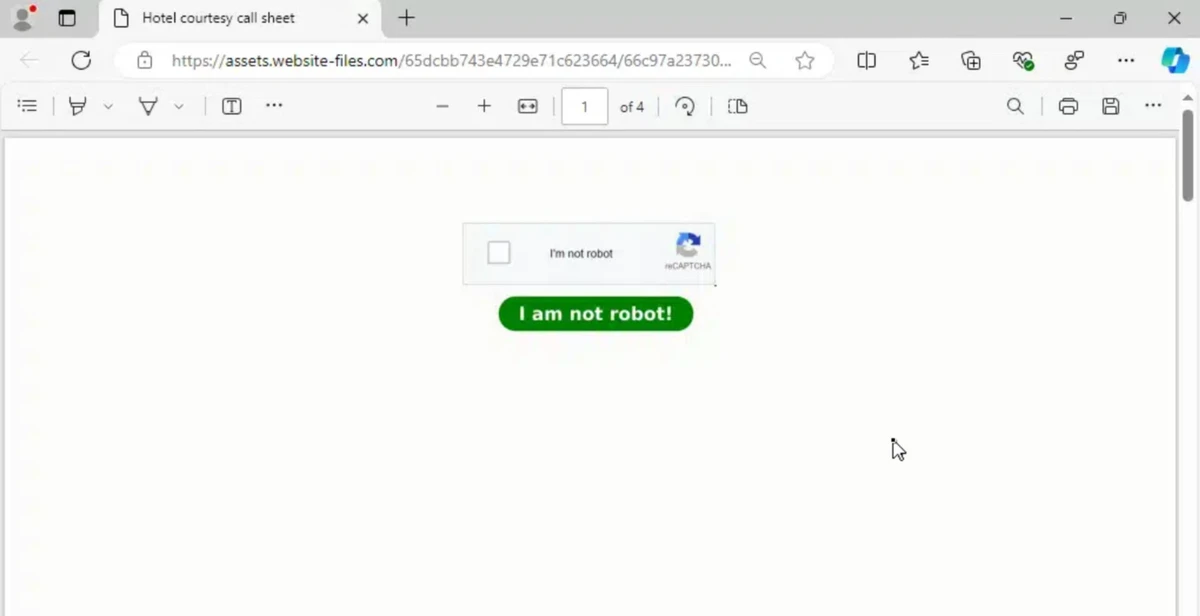Open a new browser tab
The image size is (1200, 616).
point(406,18)
